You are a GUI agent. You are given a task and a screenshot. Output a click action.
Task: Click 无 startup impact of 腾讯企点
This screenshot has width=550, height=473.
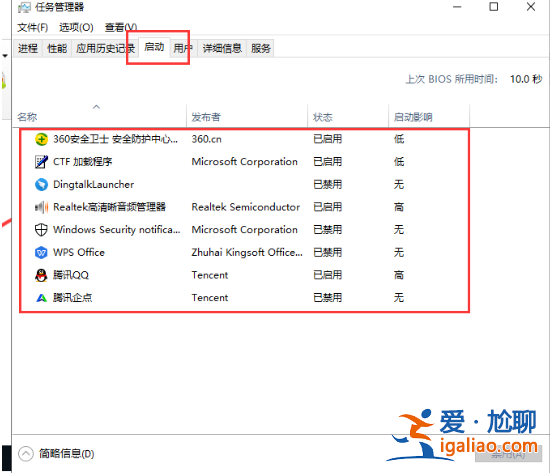[399, 298]
